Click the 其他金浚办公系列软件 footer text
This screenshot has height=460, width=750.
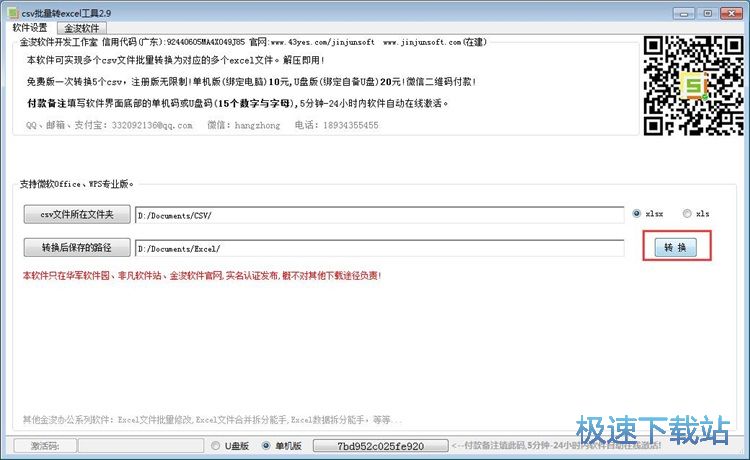pos(212,420)
